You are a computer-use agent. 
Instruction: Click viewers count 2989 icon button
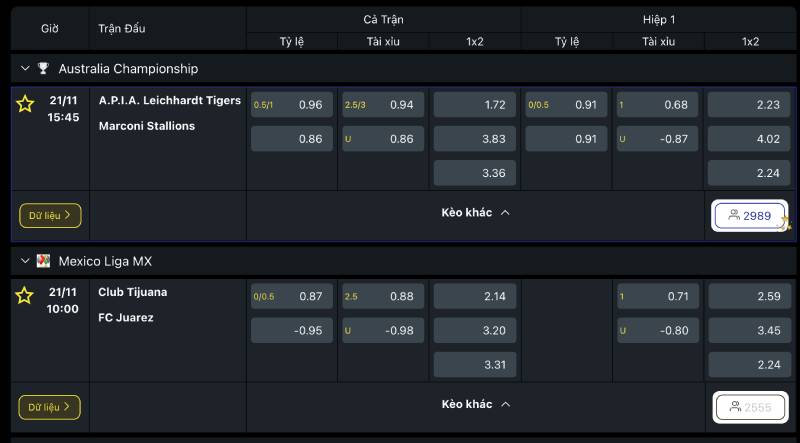click(750, 215)
